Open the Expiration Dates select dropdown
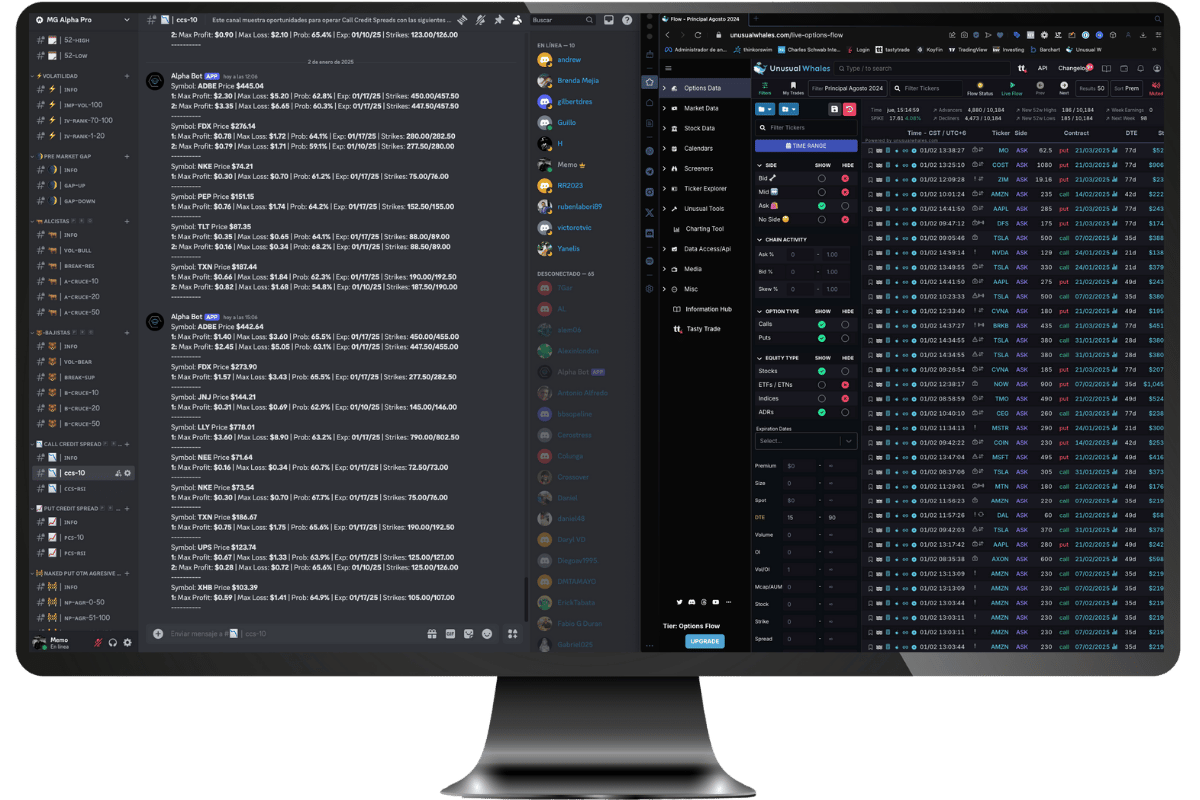The width and height of the screenshot is (1200, 800). pyautogui.click(x=806, y=440)
